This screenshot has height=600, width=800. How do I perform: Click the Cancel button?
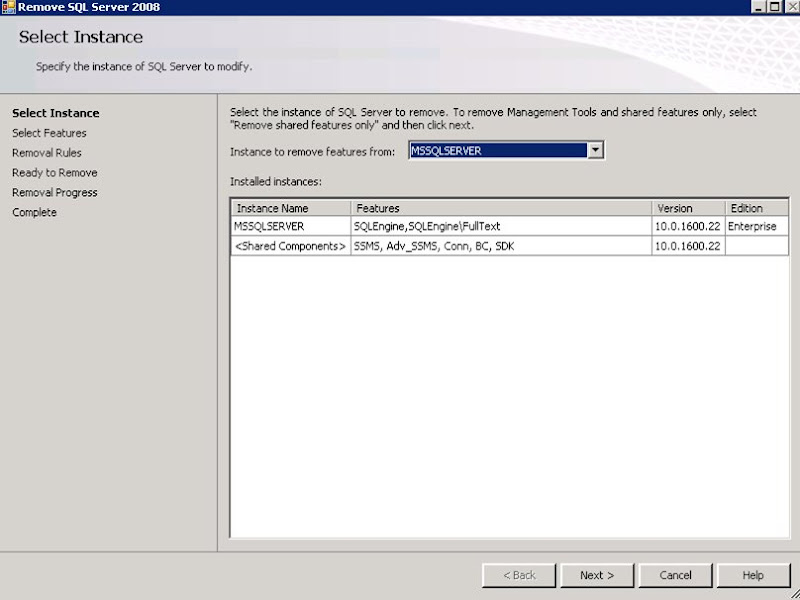coord(675,575)
